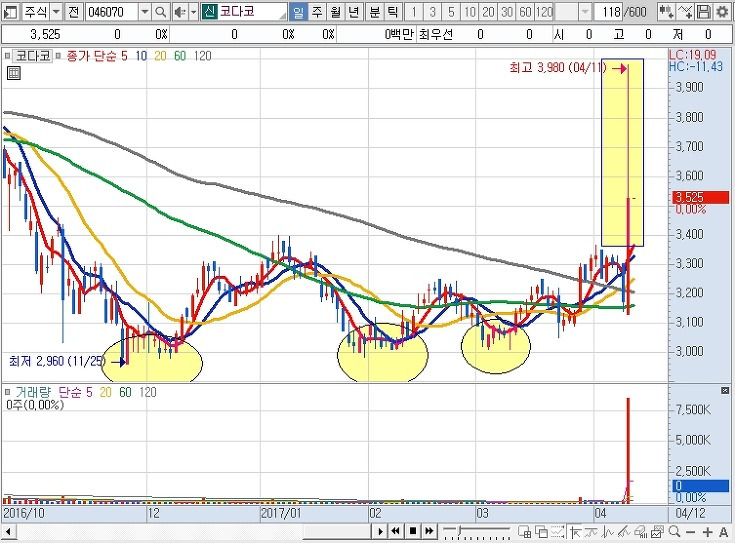Open the data table grid icon
735x543 pixels.
click(14, 73)
